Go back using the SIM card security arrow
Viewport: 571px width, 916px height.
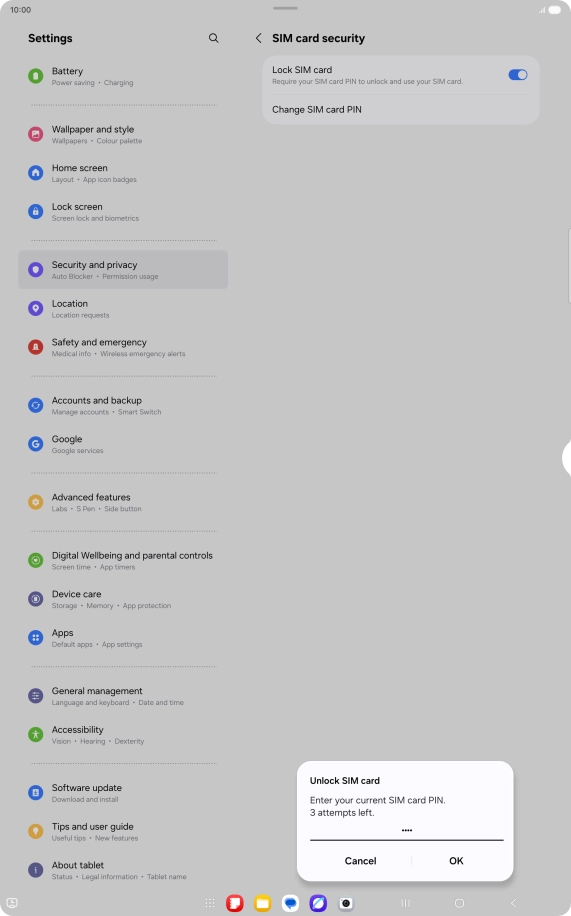tap(258, 38)
